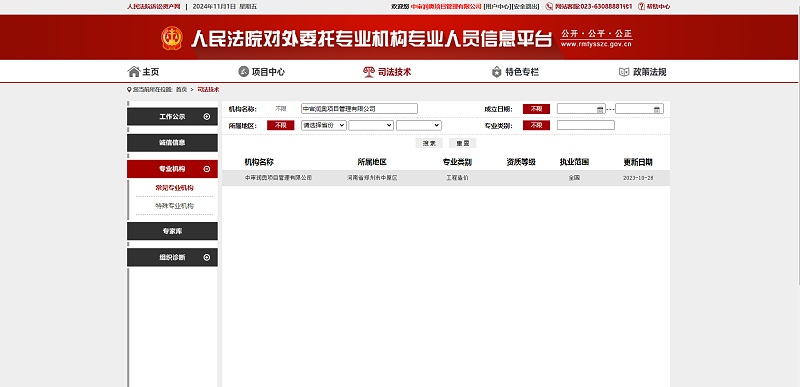Click the 机构名称 column header
This screenshot has height=387, width=800.
259,162
